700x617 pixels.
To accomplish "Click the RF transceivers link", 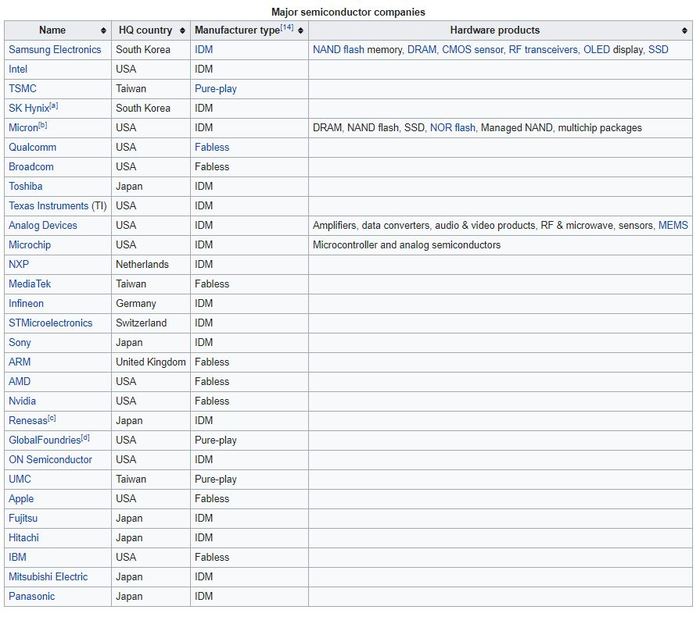I will pyautogui.click(x=543, y=50).
